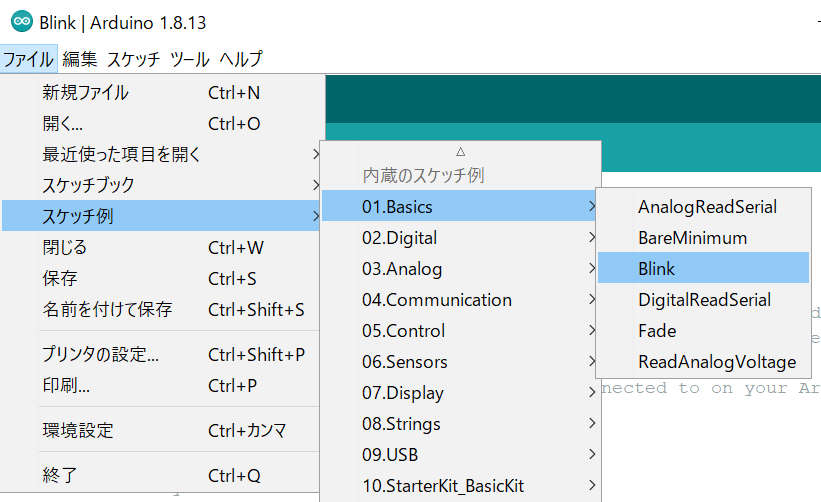The width and height of the screenshot is (821, 502).
Task: Expand 04.Communication examples category
Action: click(461, 299)
